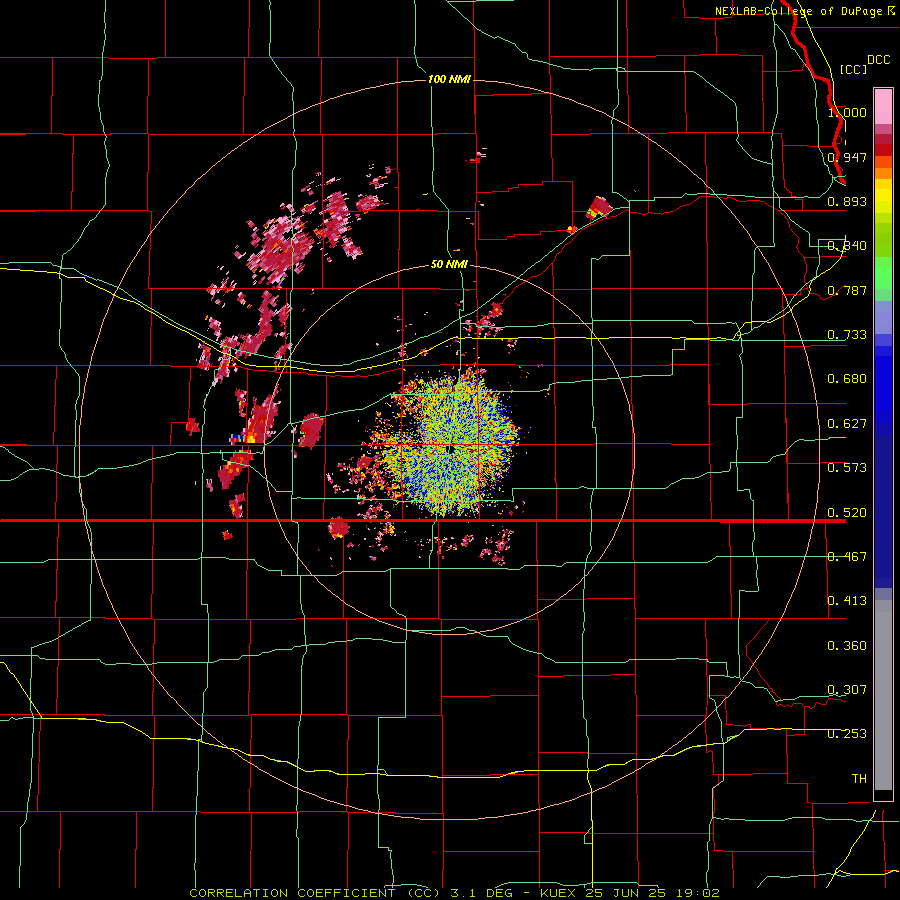Screen dimensions: 900x900
Task: Click the 0.840 legend value
Action: (847, 246)
